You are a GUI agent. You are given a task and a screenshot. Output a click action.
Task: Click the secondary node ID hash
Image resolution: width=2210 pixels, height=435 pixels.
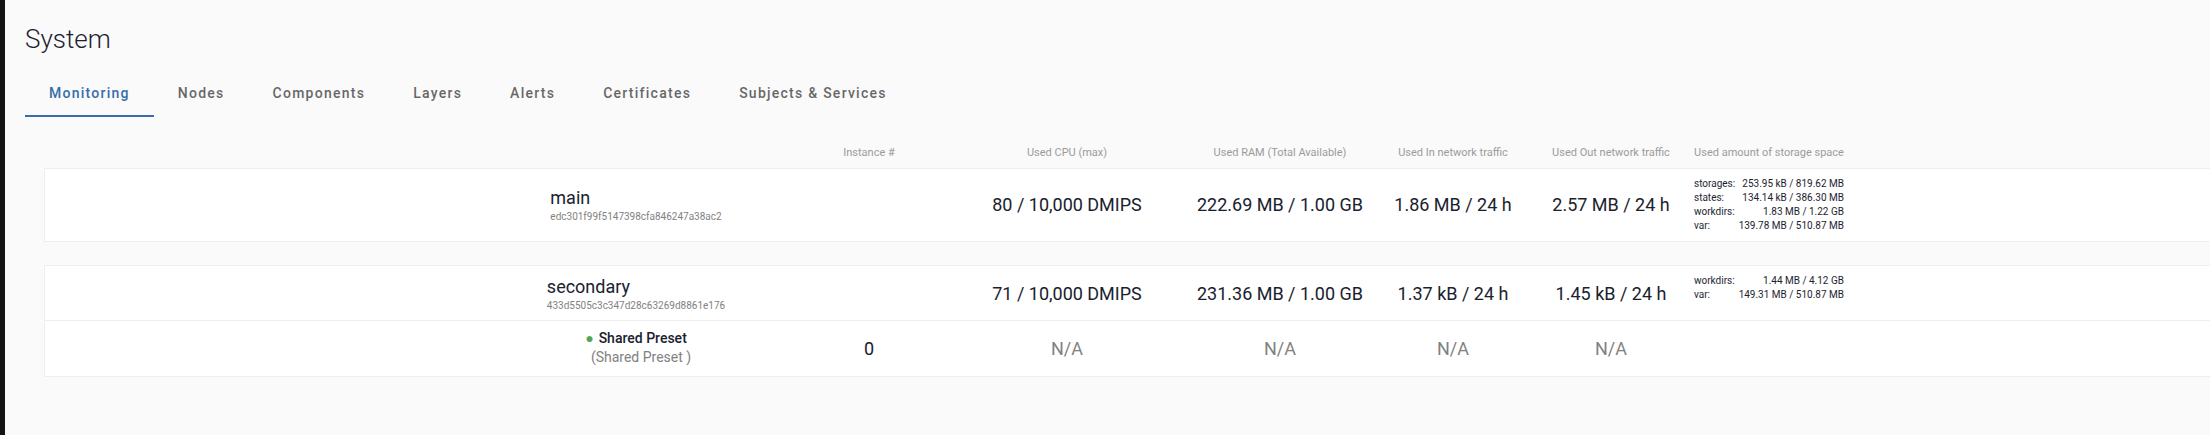tap(635, 305)
